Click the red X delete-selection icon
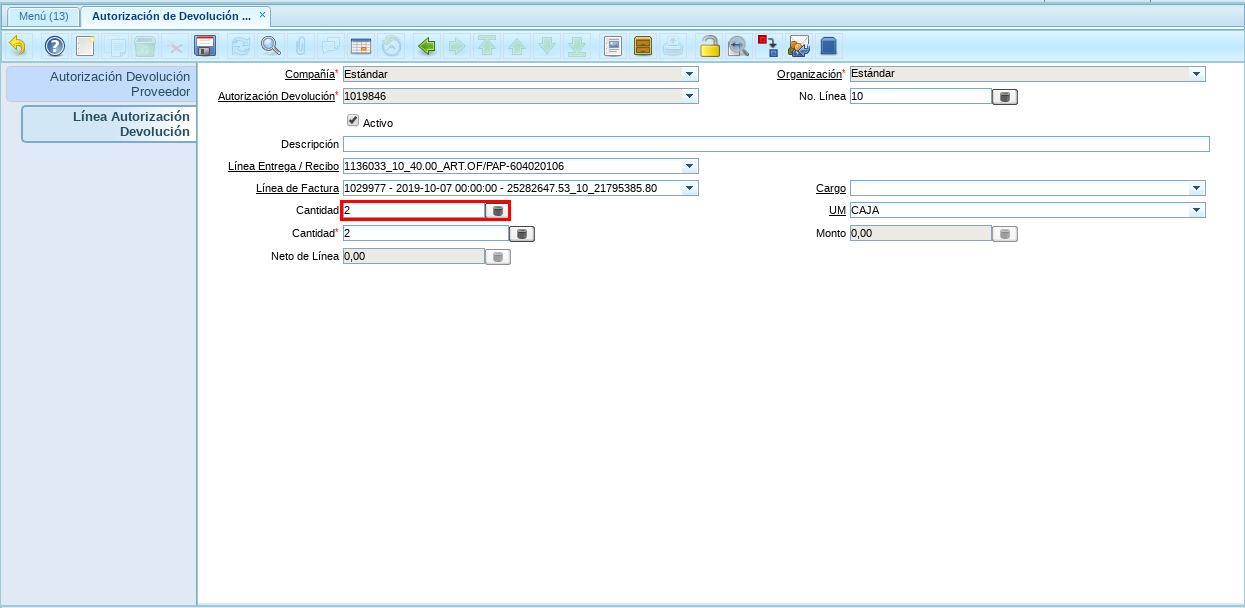 pyautogui.click(x=175, y=46)
